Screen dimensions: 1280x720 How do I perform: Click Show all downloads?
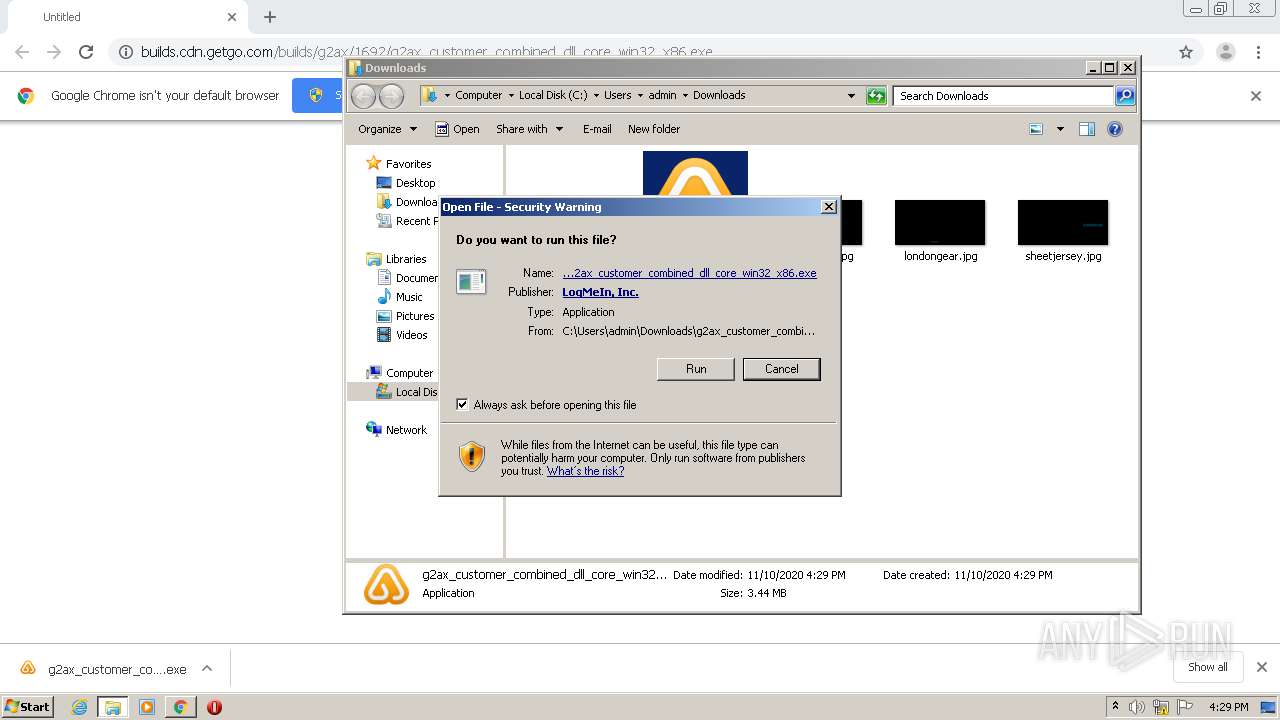click(x=1207, y=667)
